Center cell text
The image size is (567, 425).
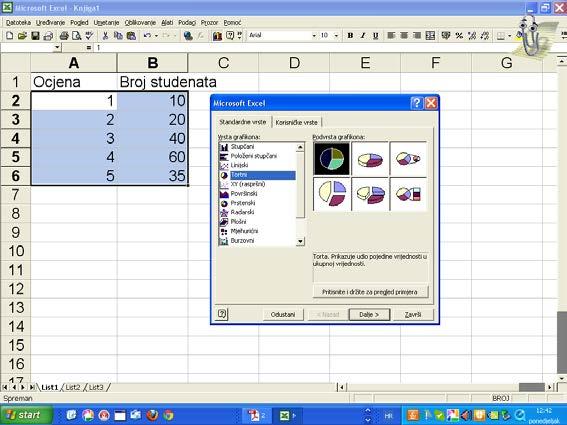point(404,35)
